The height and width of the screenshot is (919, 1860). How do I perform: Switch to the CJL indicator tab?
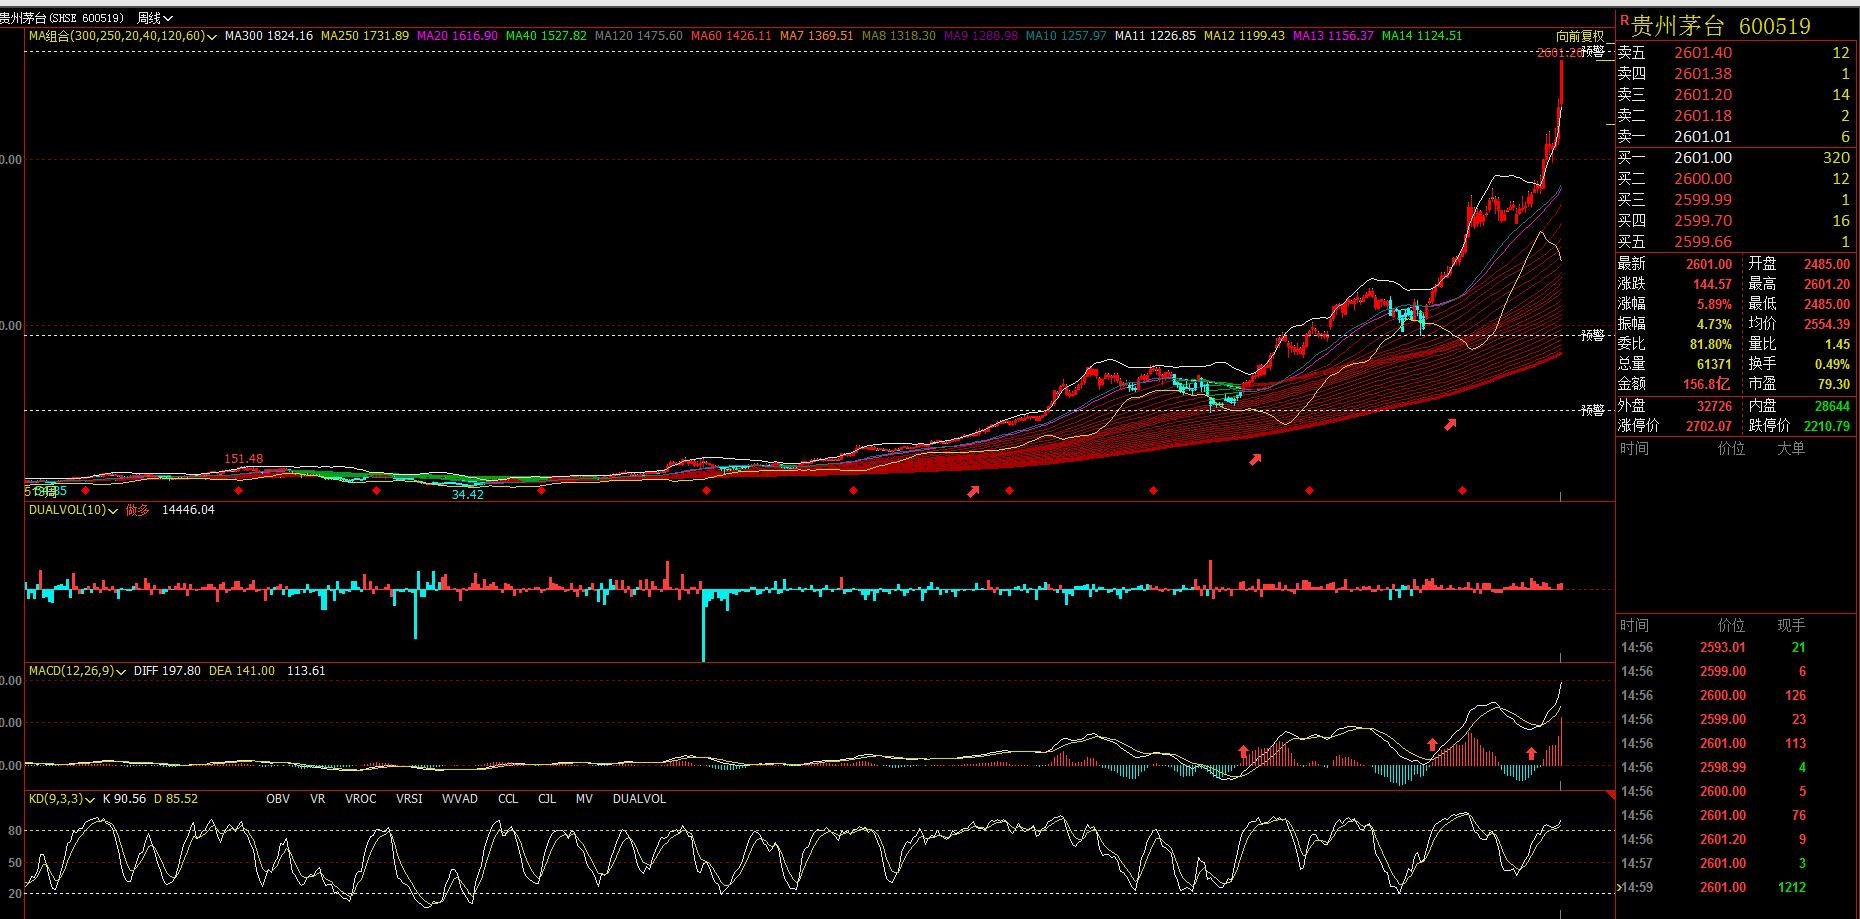(547, 799)
